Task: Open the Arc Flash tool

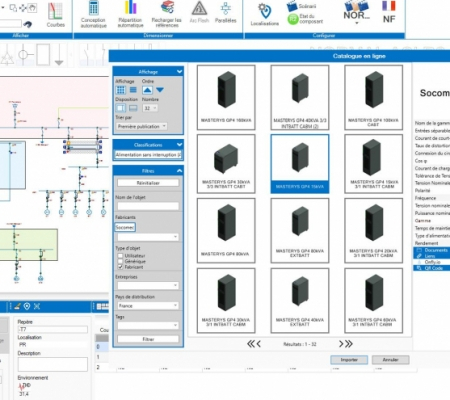Action: click(199, 13)
